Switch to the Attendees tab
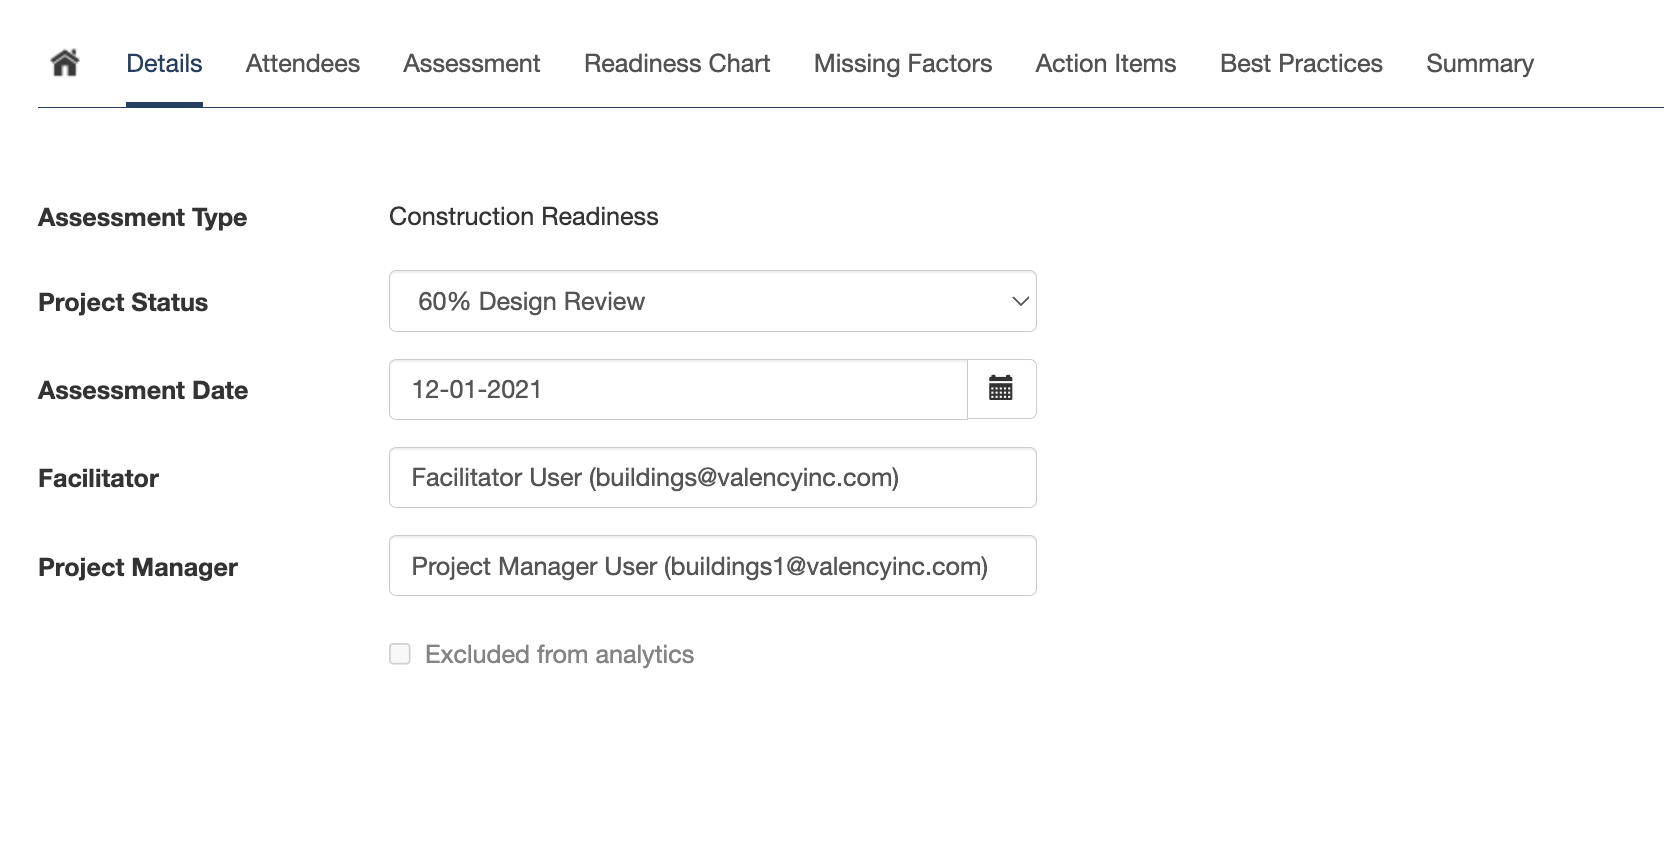This screenshot has width=1664, height=860. (302, 63)
